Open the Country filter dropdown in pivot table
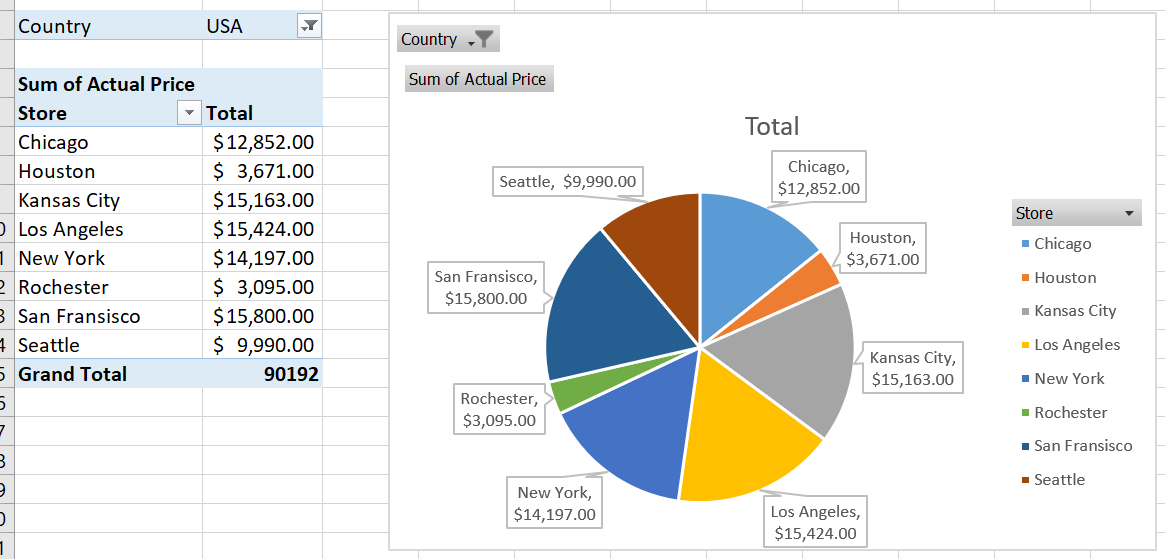This screenshot has height=559, width=1165. tap(308, 27)
